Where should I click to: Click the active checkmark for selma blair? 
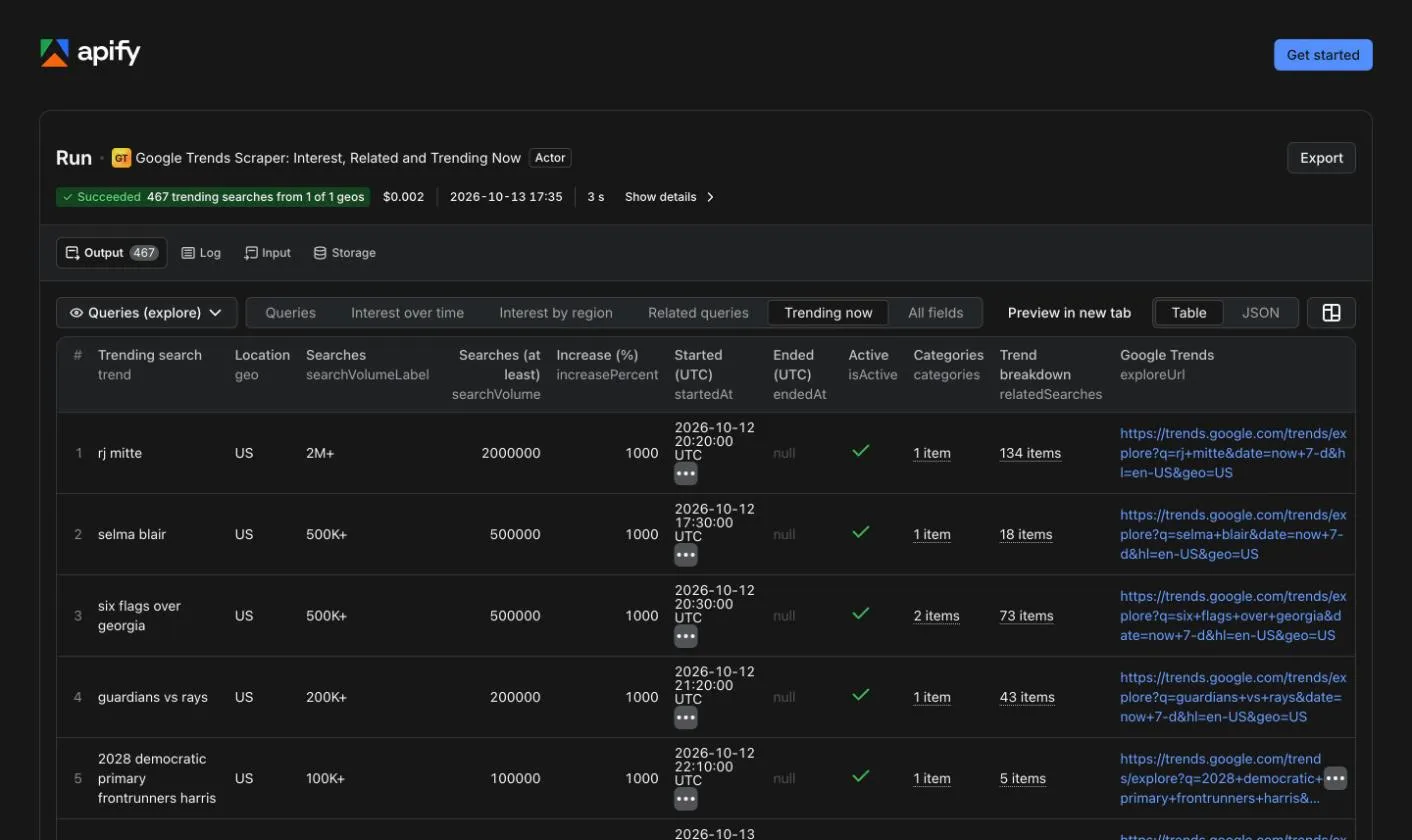pos(860,533)
